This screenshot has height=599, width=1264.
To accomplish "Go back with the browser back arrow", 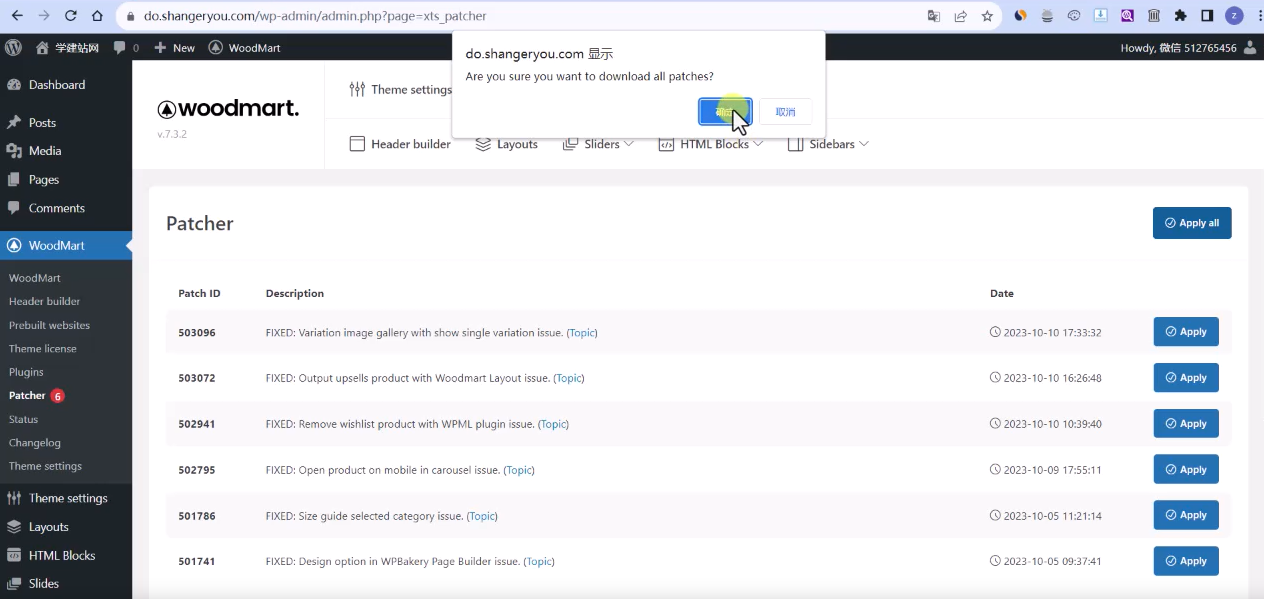I will (x=17, y=16).
